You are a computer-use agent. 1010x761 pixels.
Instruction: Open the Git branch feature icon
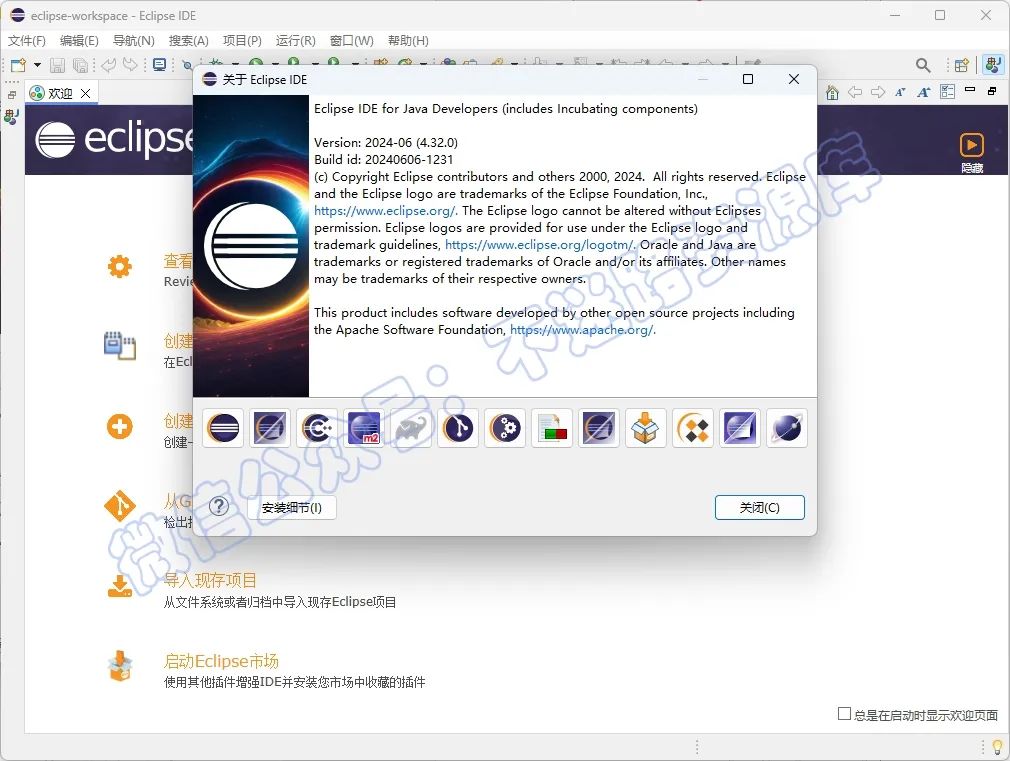(x=458, y=428)
